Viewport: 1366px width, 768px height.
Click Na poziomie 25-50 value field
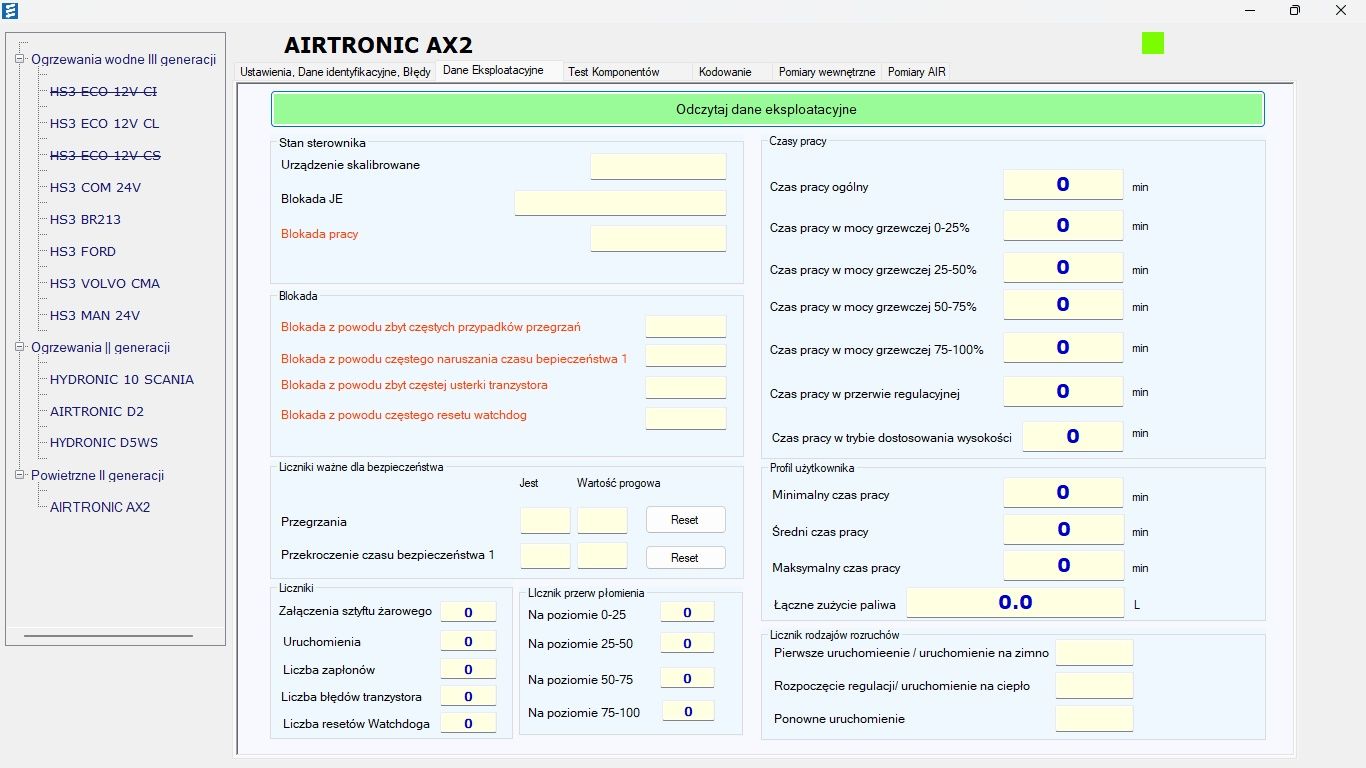(x=687, y=643)
